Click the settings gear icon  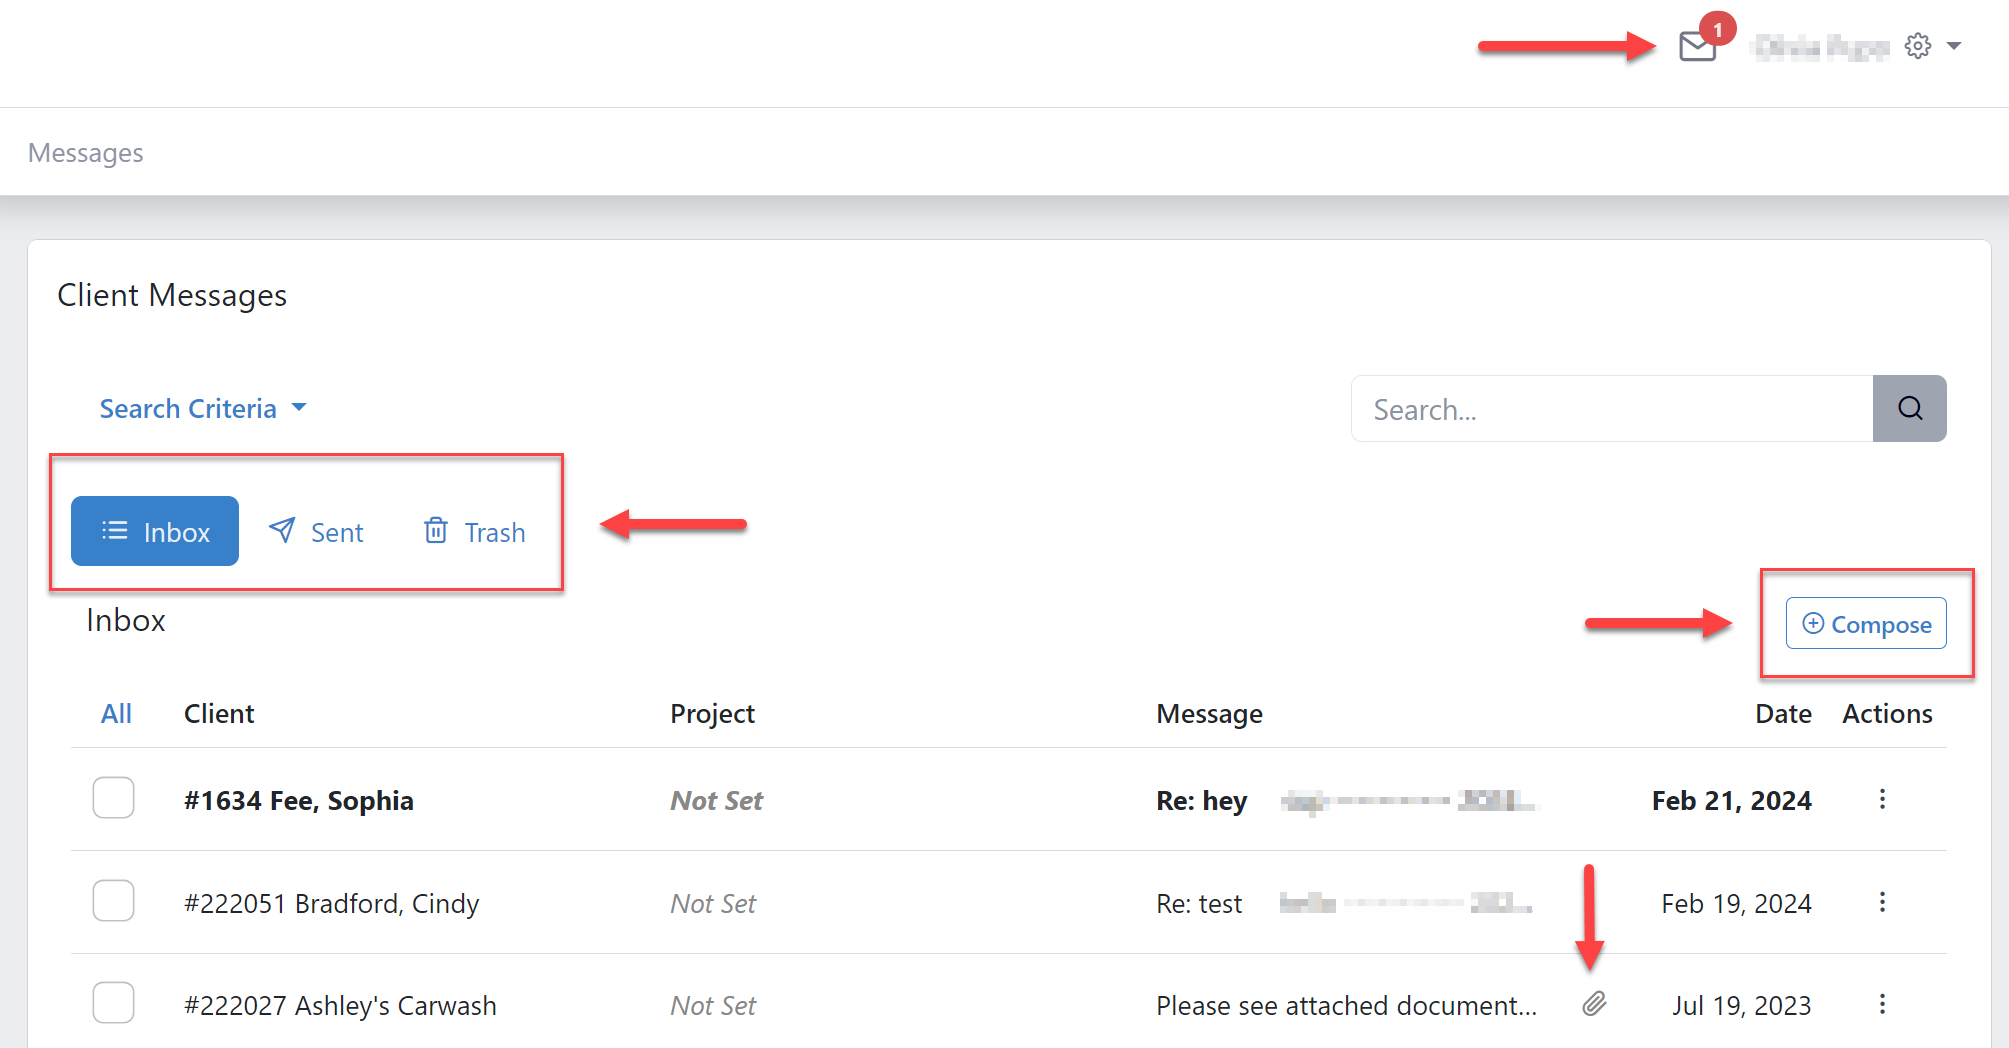[x=1917, y=45]
